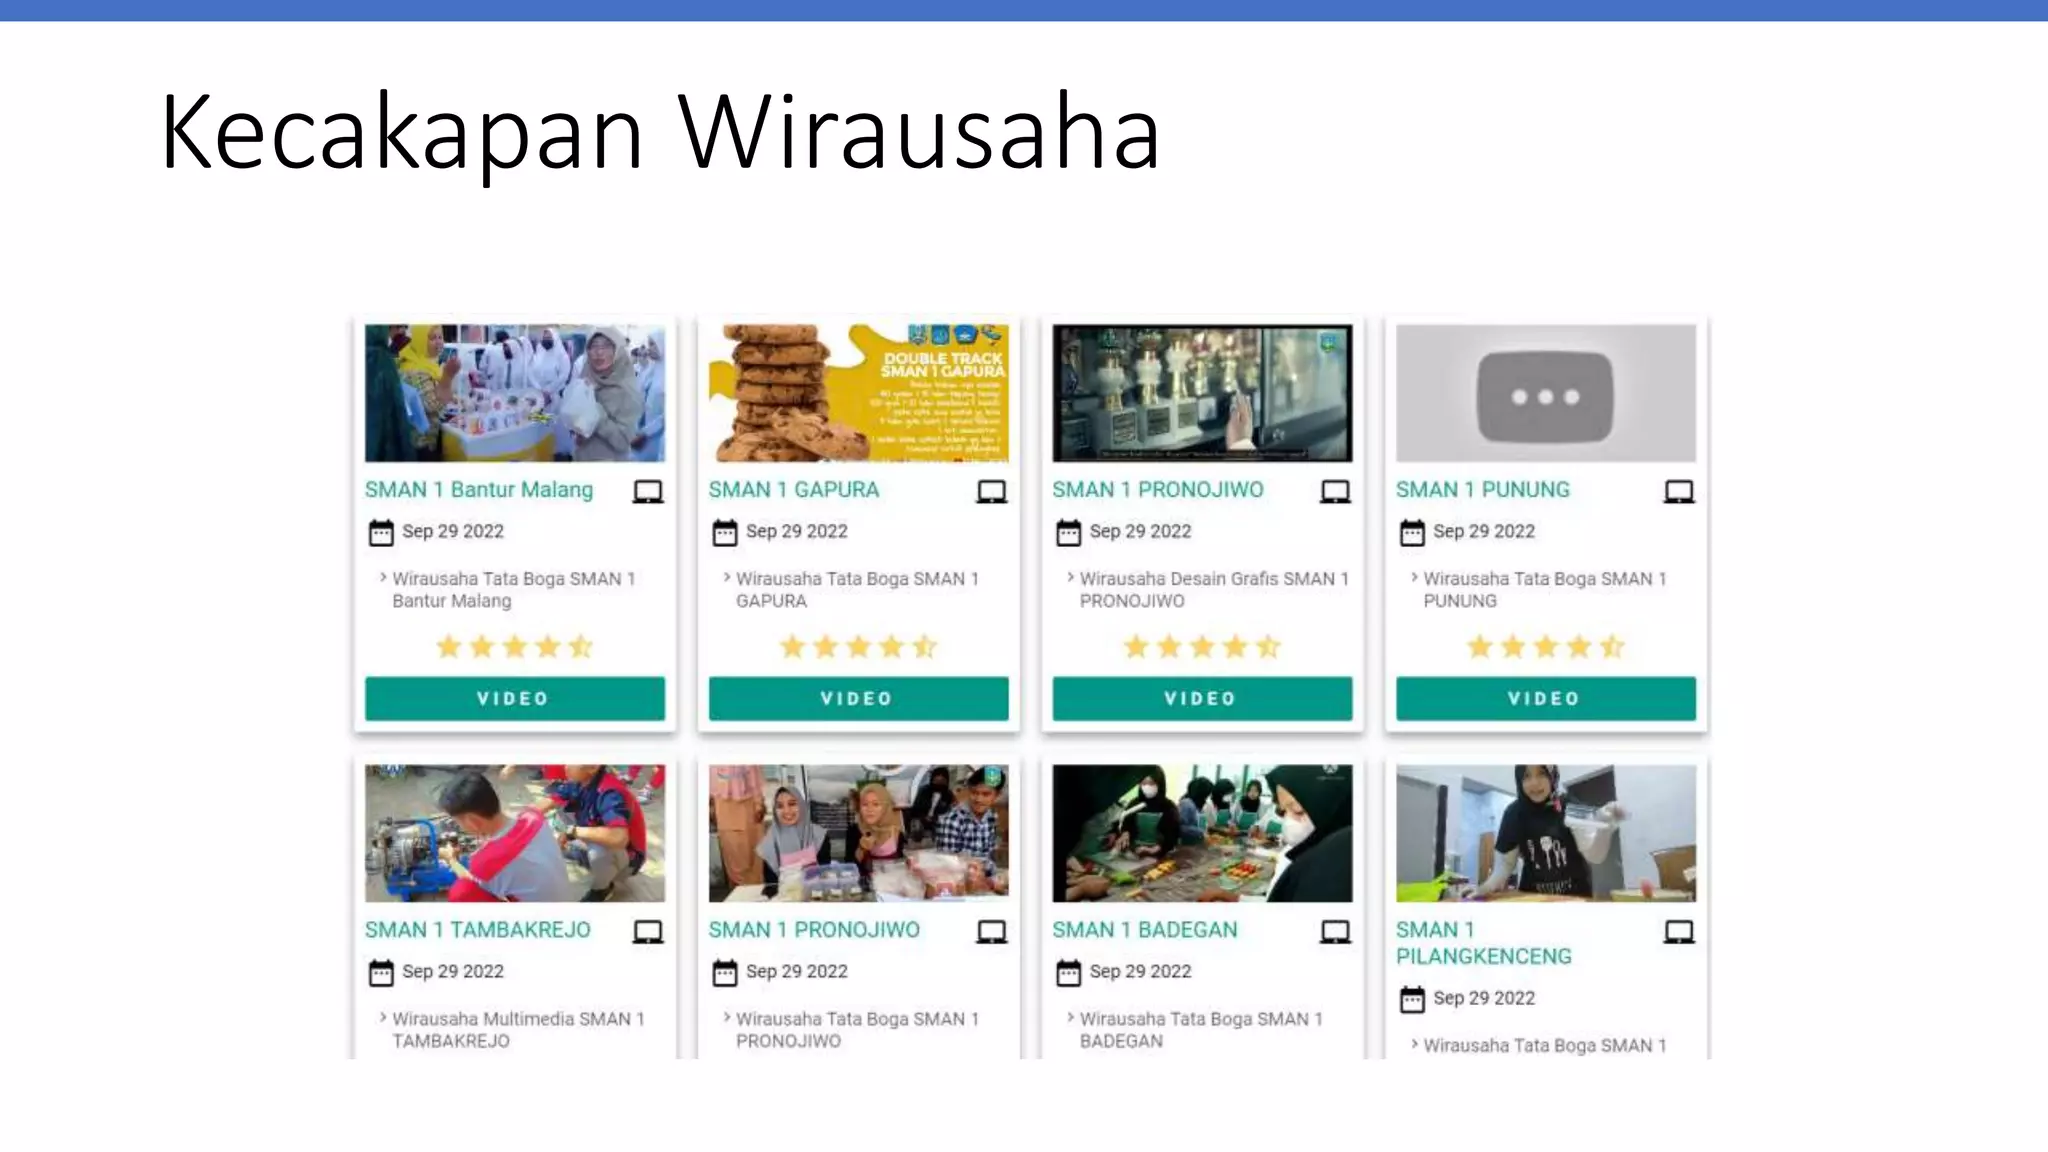
Task: Click laptop icon on SMAN 1 PUNUNG card
Action: (x=1679, y=491)
